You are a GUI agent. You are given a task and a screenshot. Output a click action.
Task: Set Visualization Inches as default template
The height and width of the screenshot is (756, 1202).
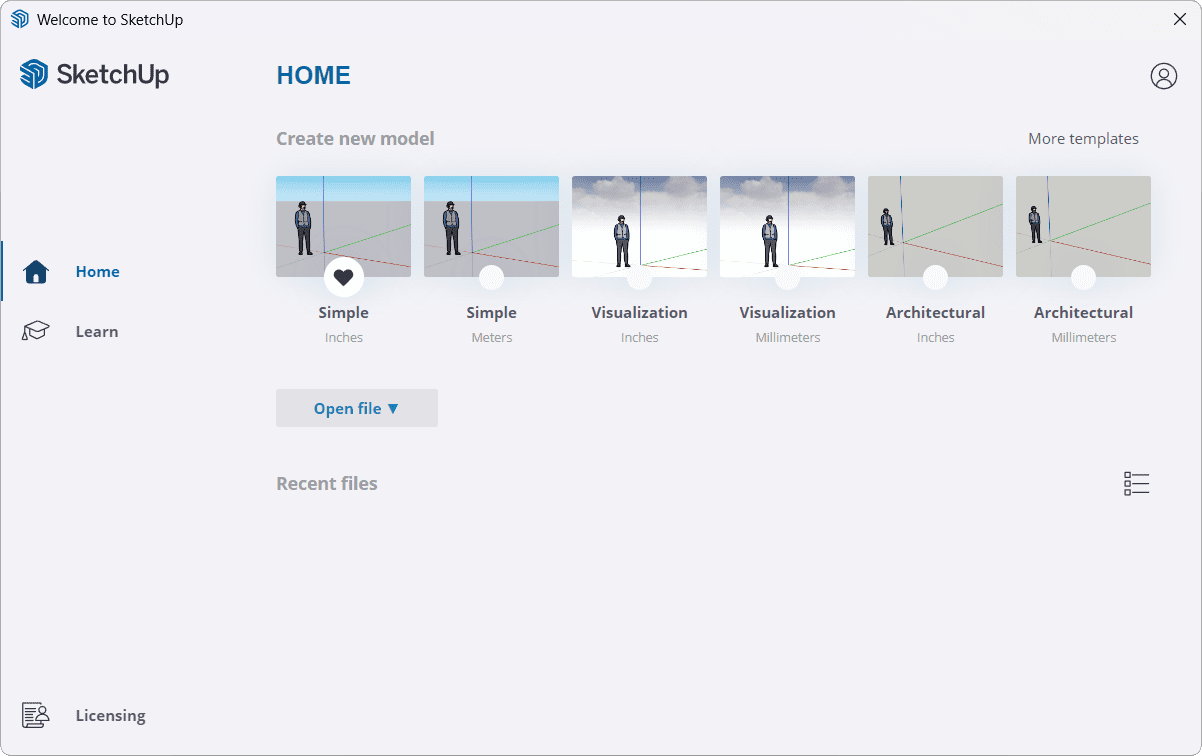click(x=639, y=277)
